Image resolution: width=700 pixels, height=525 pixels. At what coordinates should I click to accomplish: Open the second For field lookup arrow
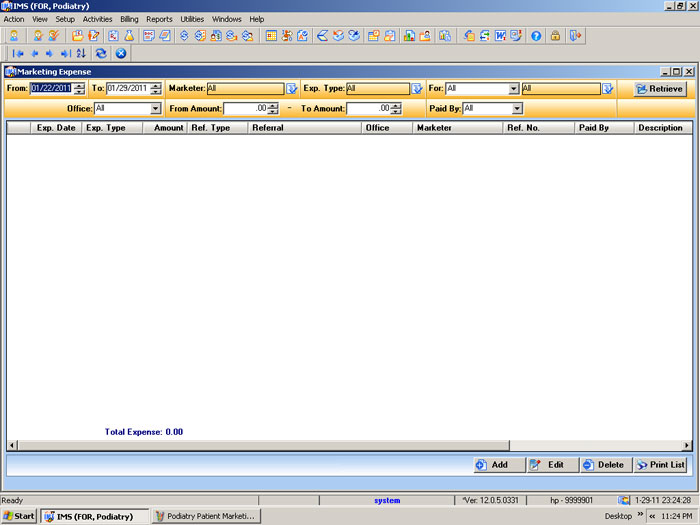pyautogui.click(x=607, y=88)
